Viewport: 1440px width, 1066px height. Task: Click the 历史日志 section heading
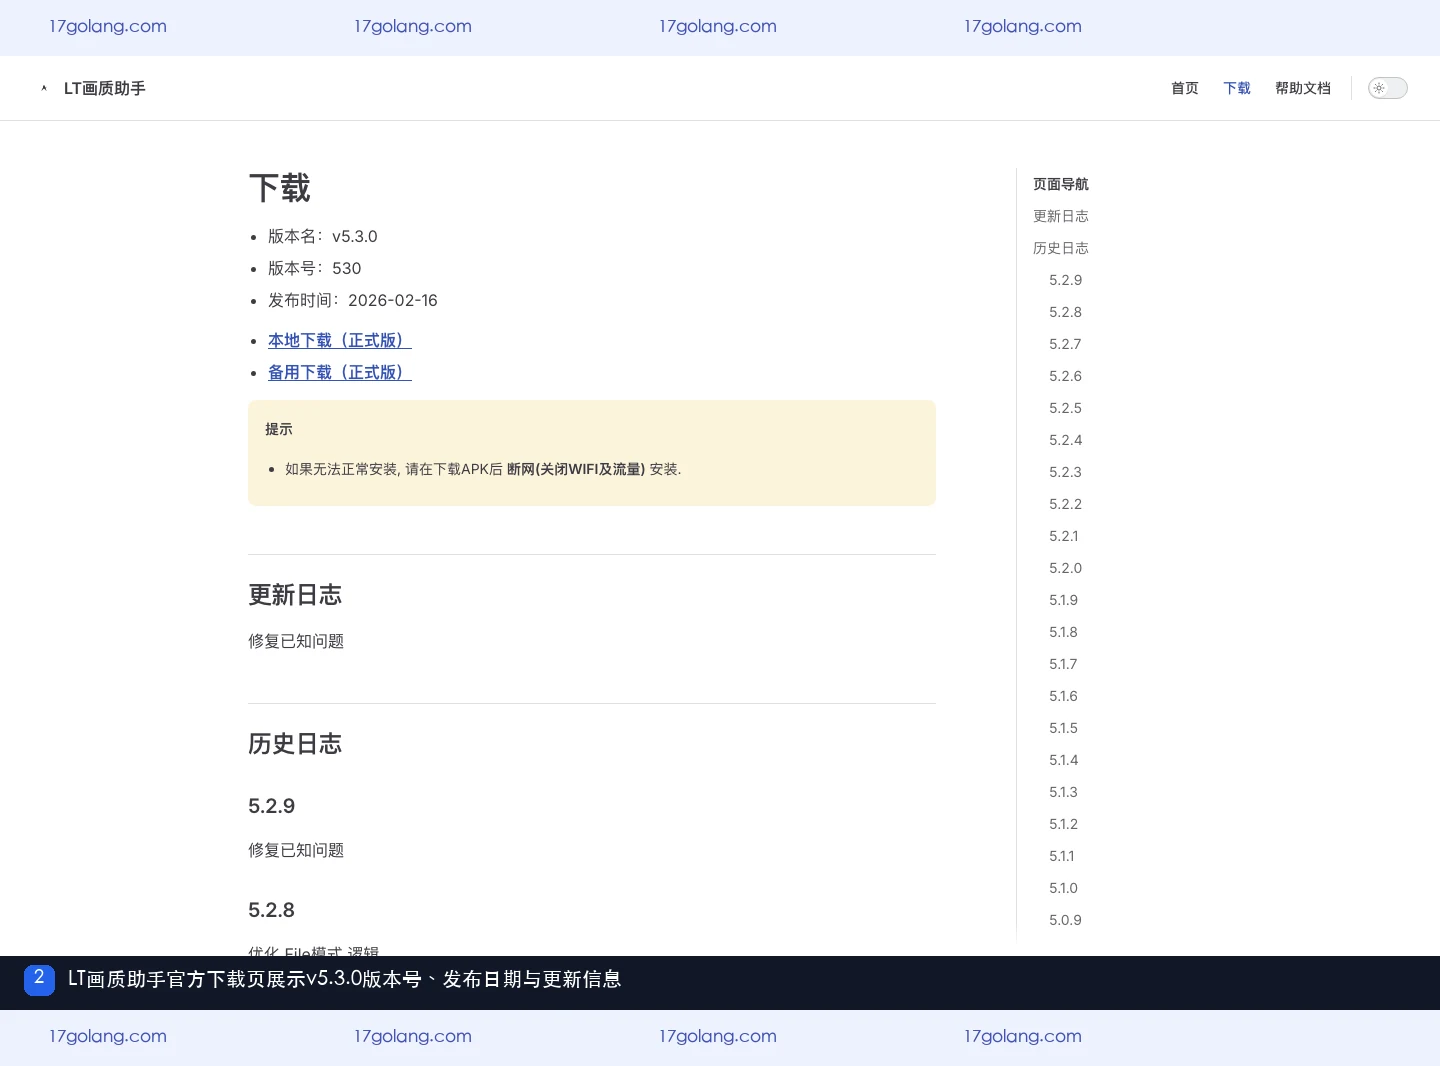click(x=295, y=744)
